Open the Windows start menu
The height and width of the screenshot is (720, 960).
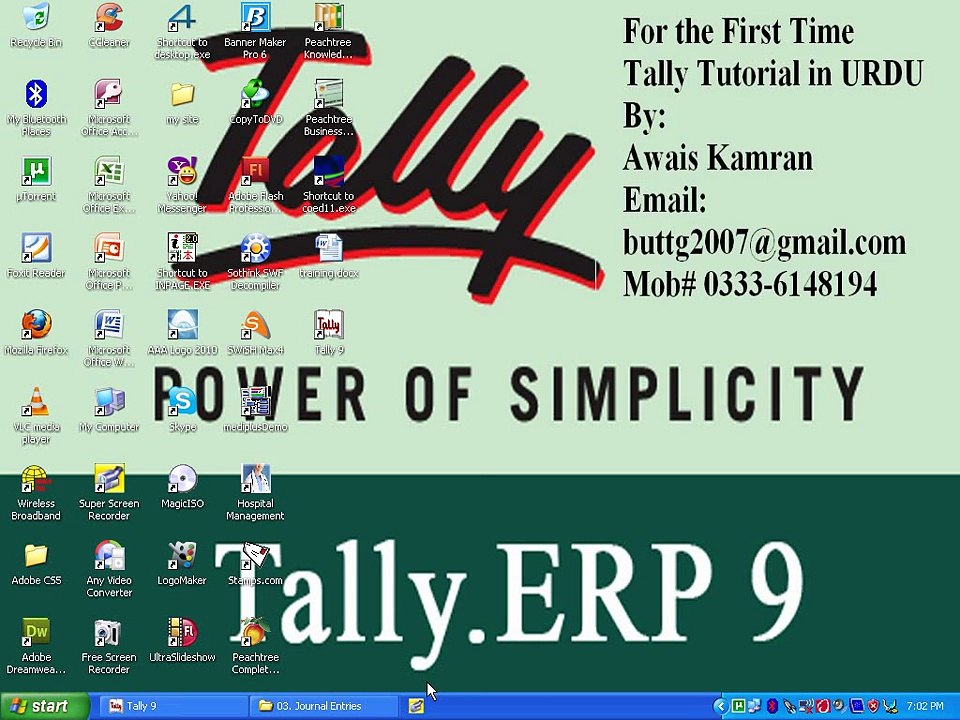(44, 706)
